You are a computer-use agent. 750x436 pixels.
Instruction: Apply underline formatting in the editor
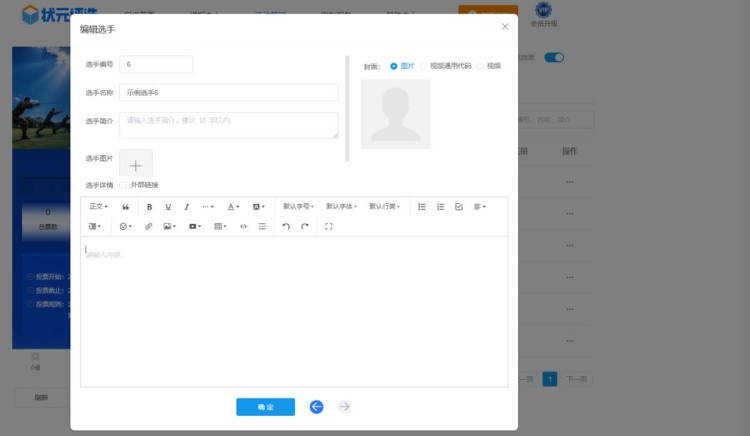click(168, 207)
